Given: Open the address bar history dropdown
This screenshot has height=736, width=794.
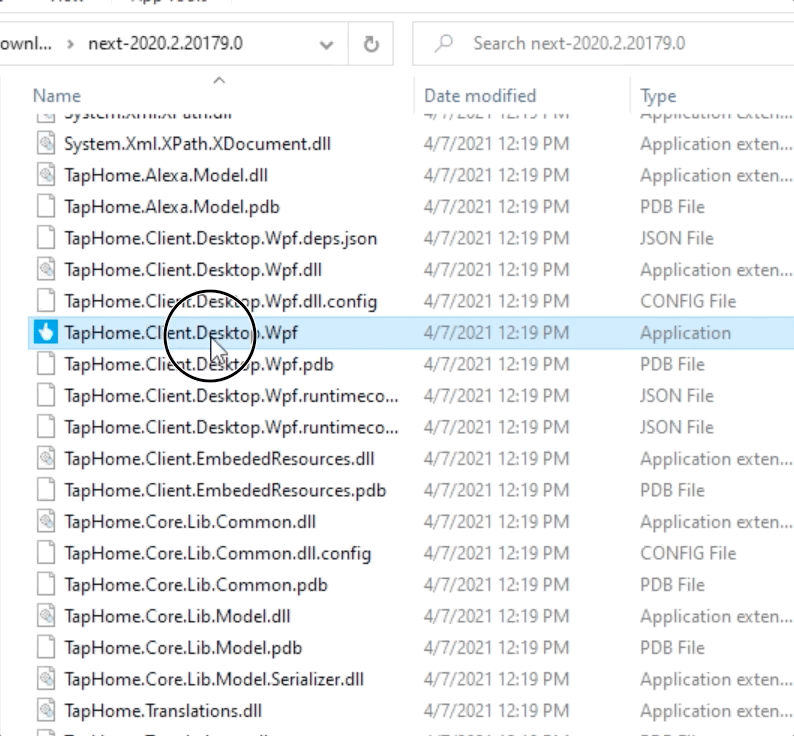Looking at the screenshot, I should point(327,44).
